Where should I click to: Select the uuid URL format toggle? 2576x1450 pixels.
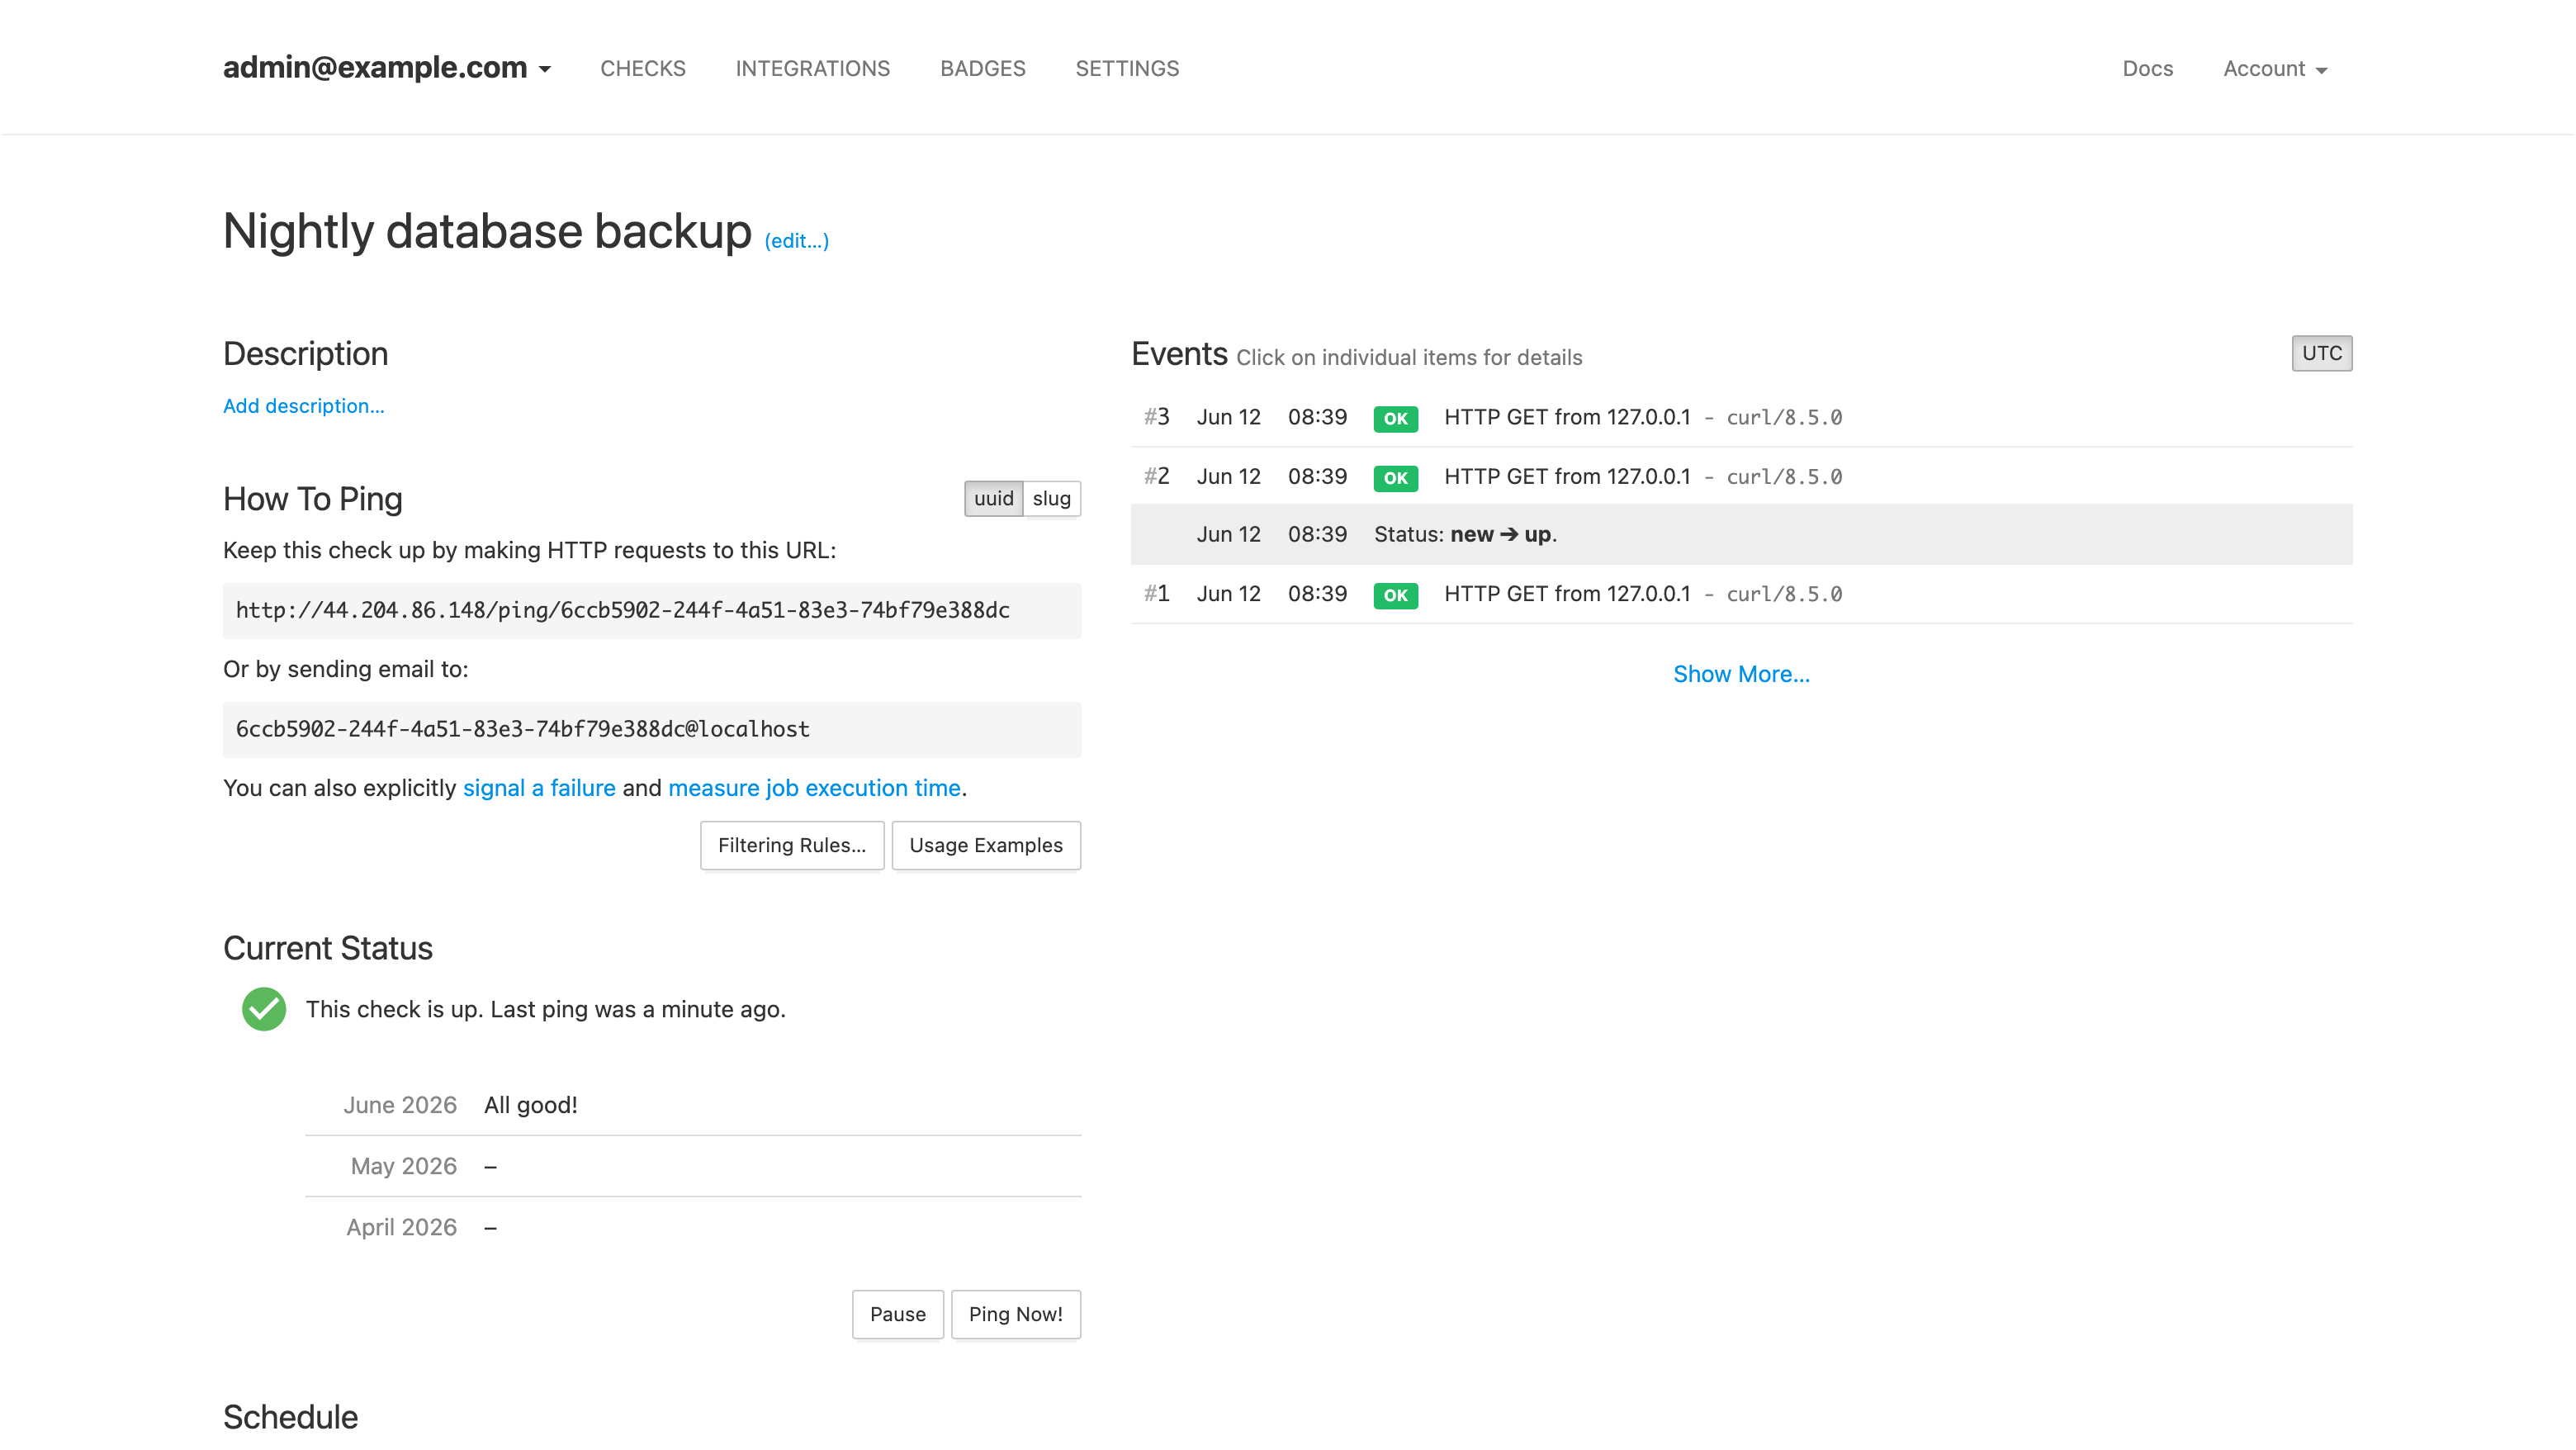point(993,498)
